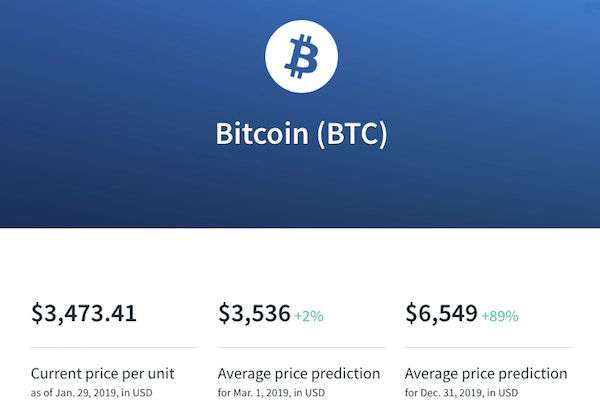Click the Current price per unit label
Viewport: 600px width, 419px height.
[x=103, y=373]
